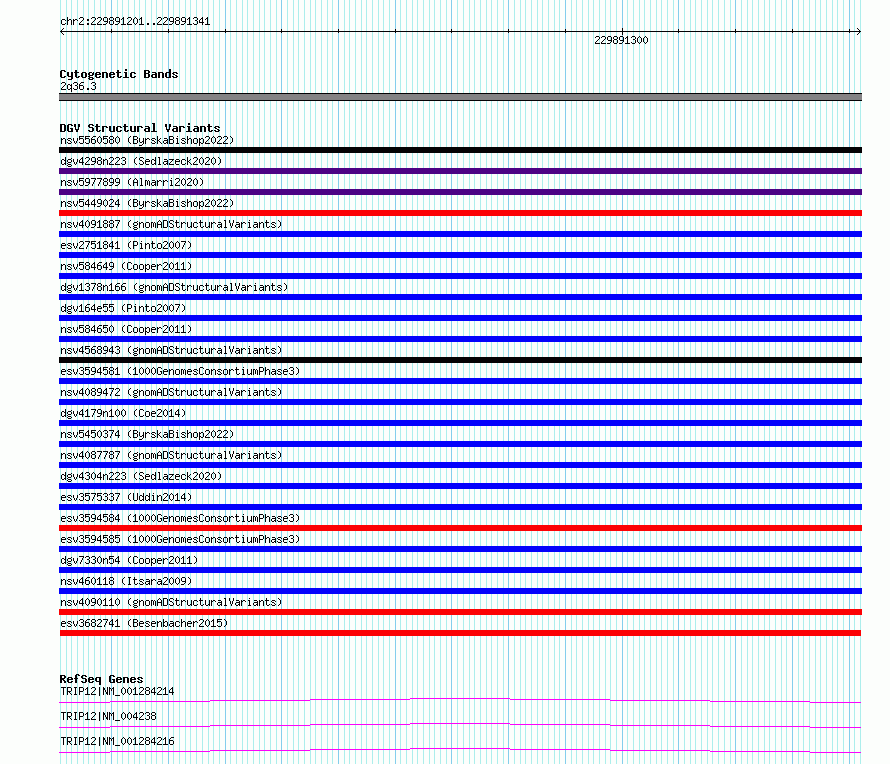The height and width of the screenshot is (764, 890).
Task: Click the red bar under esv3594584
Action: coord(460,528)
